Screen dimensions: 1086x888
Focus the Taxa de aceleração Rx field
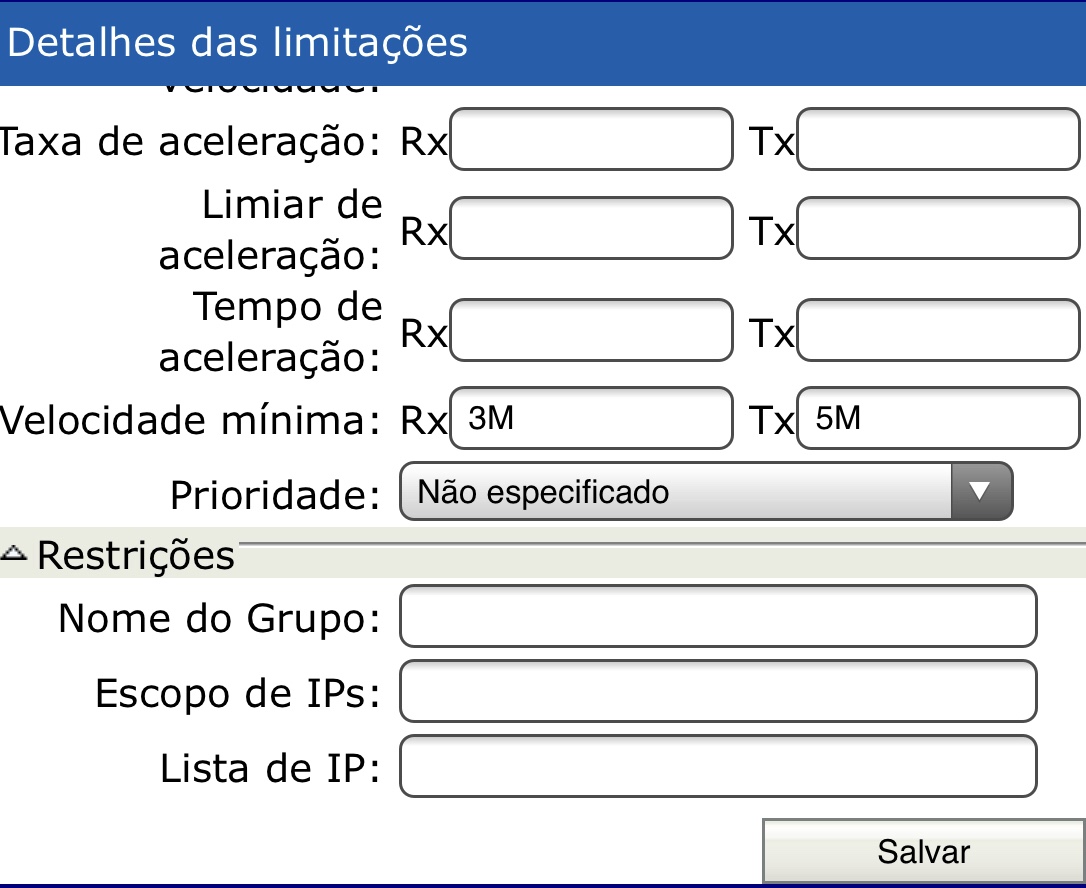click(592, 141)
